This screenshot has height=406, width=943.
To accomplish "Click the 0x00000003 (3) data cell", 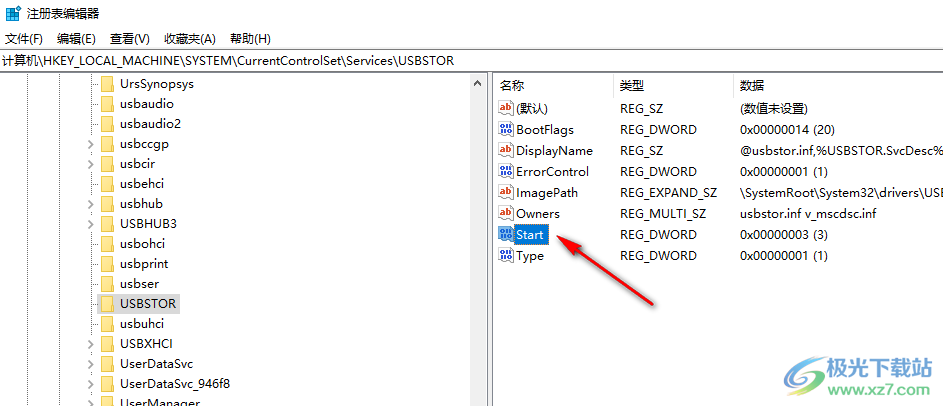I will (x=784, y=235).
